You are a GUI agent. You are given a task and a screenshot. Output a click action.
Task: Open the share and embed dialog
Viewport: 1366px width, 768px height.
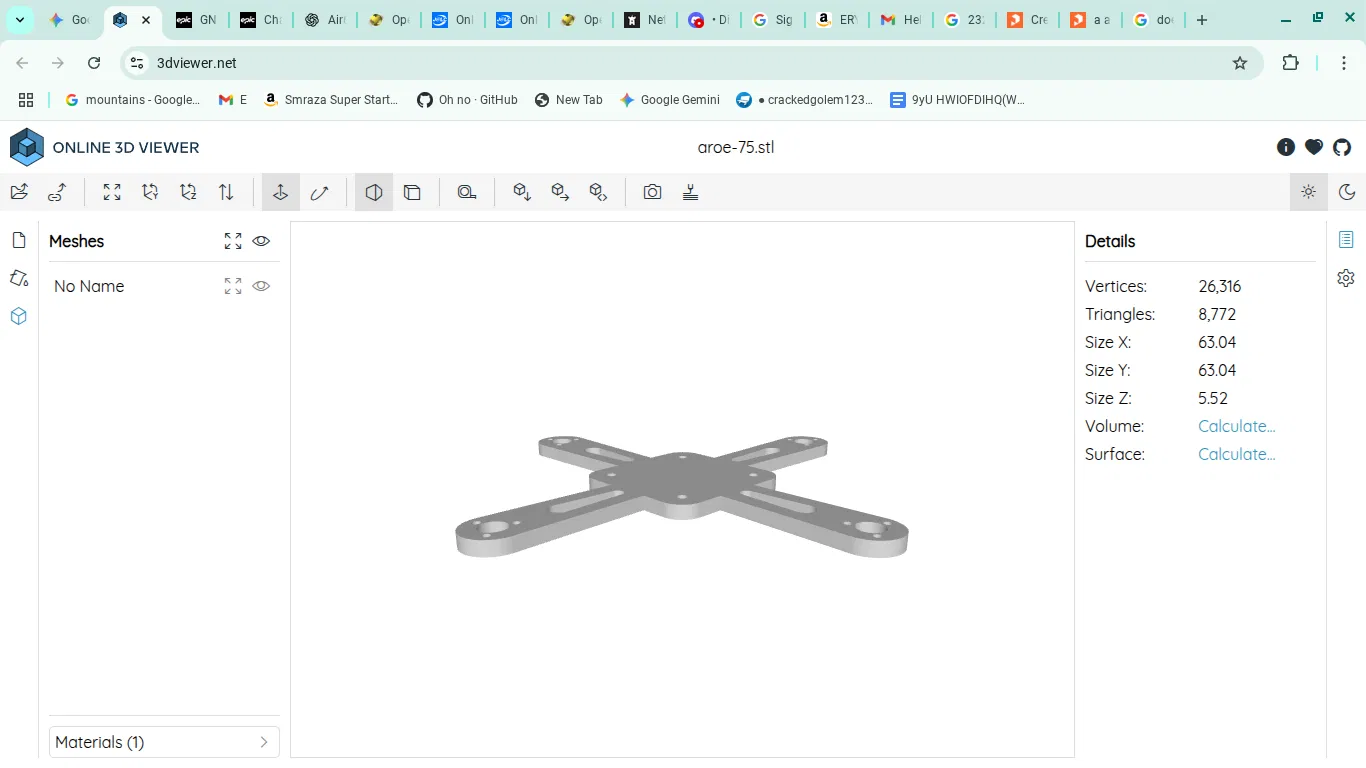(598, 192)
